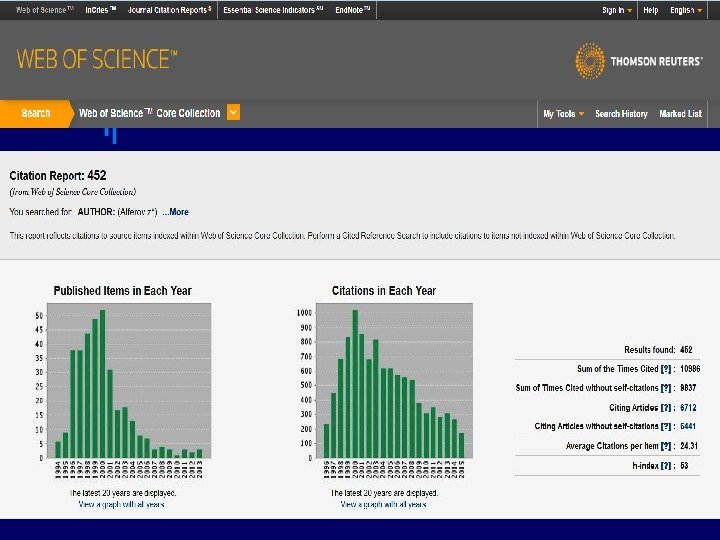Open Search History
The image size is (720, 540).
click(621, 113)
